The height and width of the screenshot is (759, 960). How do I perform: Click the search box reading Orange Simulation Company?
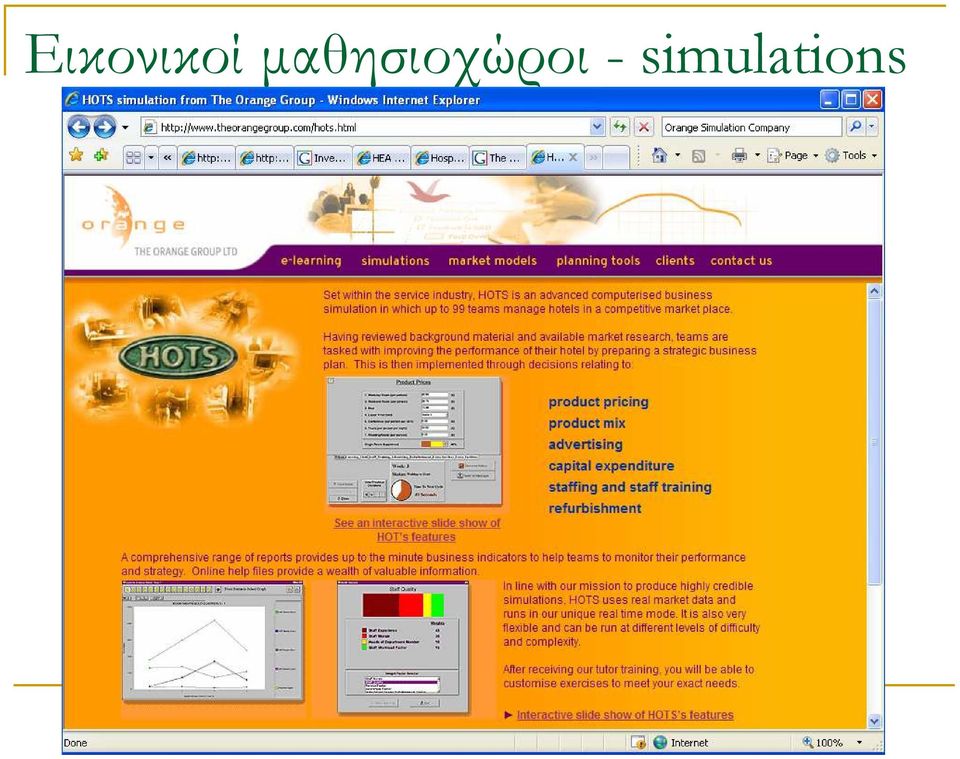click(x=751, y=127)
